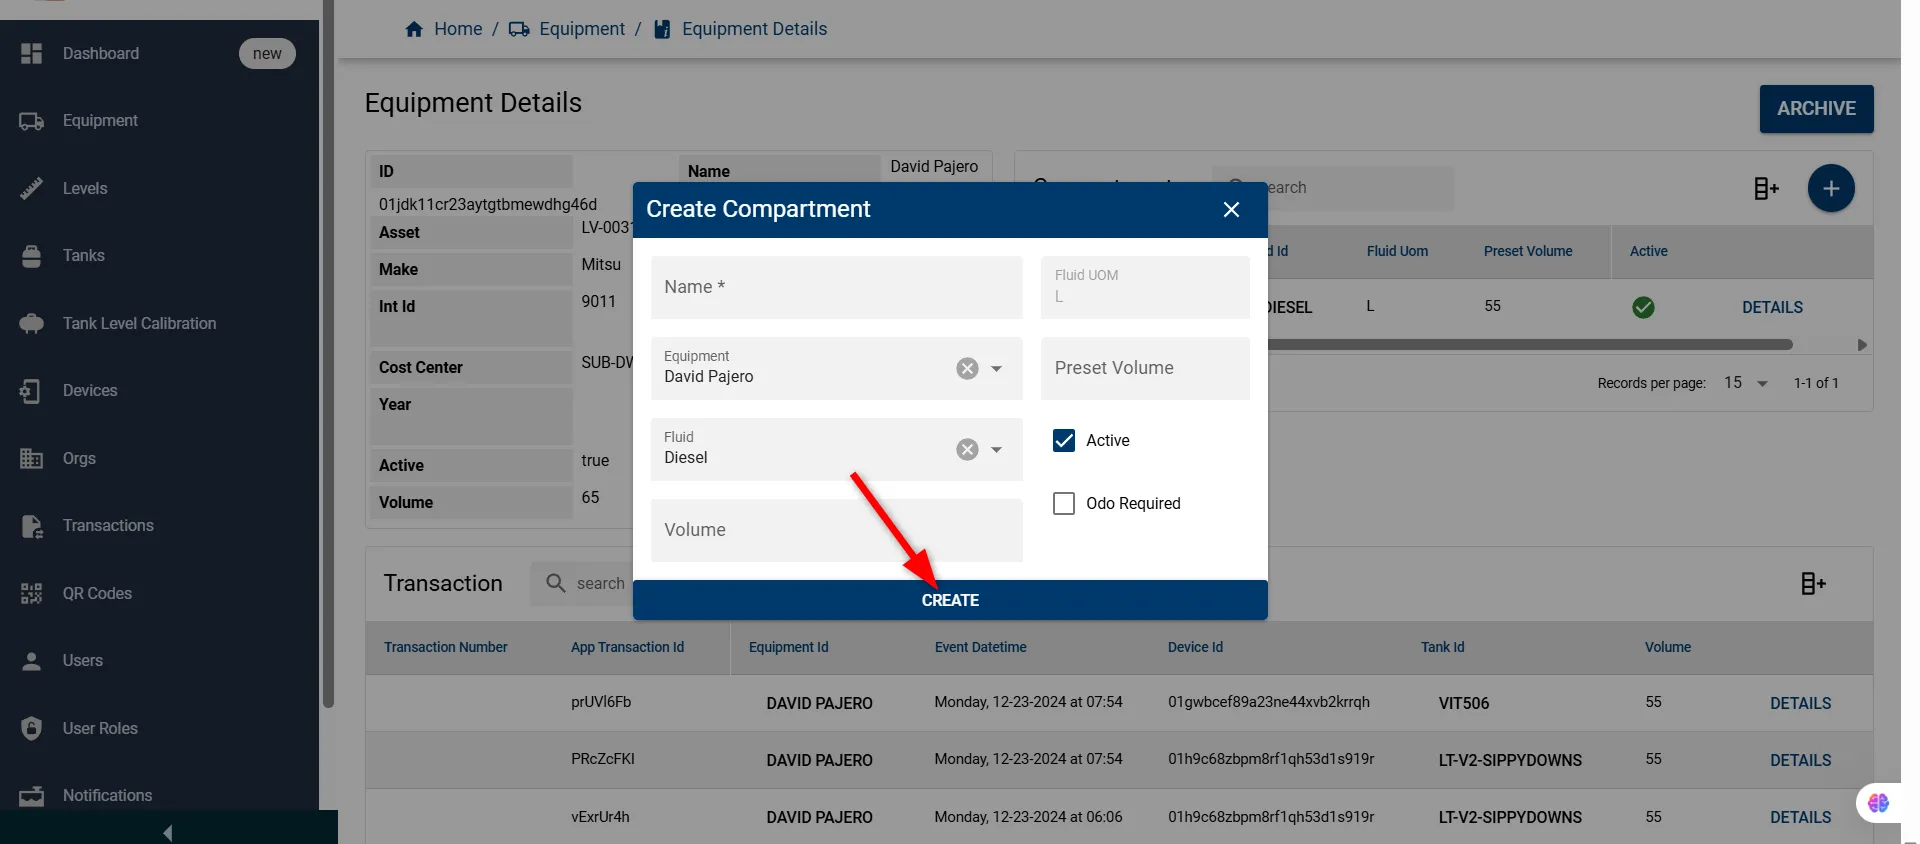Open the User Roles menu item
Image resolution: width=1920 pixels, height=844 pixels.
[100, 728]
